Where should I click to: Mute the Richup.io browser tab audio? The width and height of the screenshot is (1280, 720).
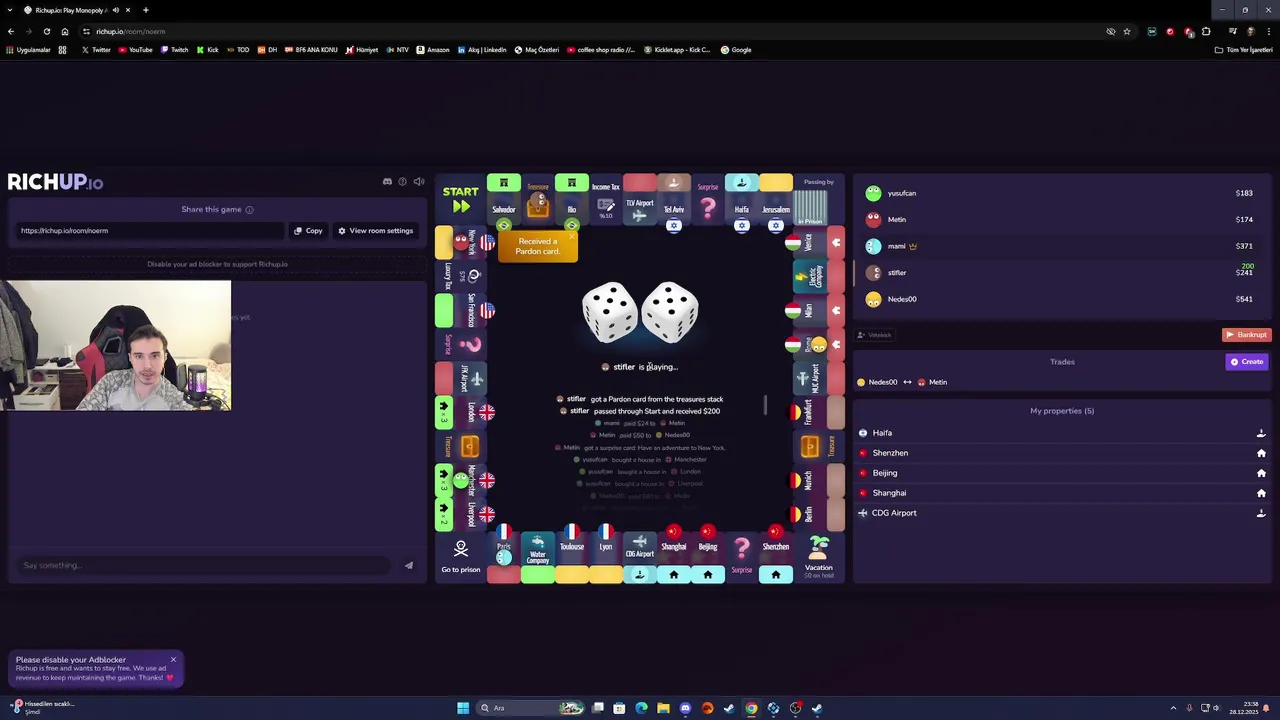pos(116,10)
